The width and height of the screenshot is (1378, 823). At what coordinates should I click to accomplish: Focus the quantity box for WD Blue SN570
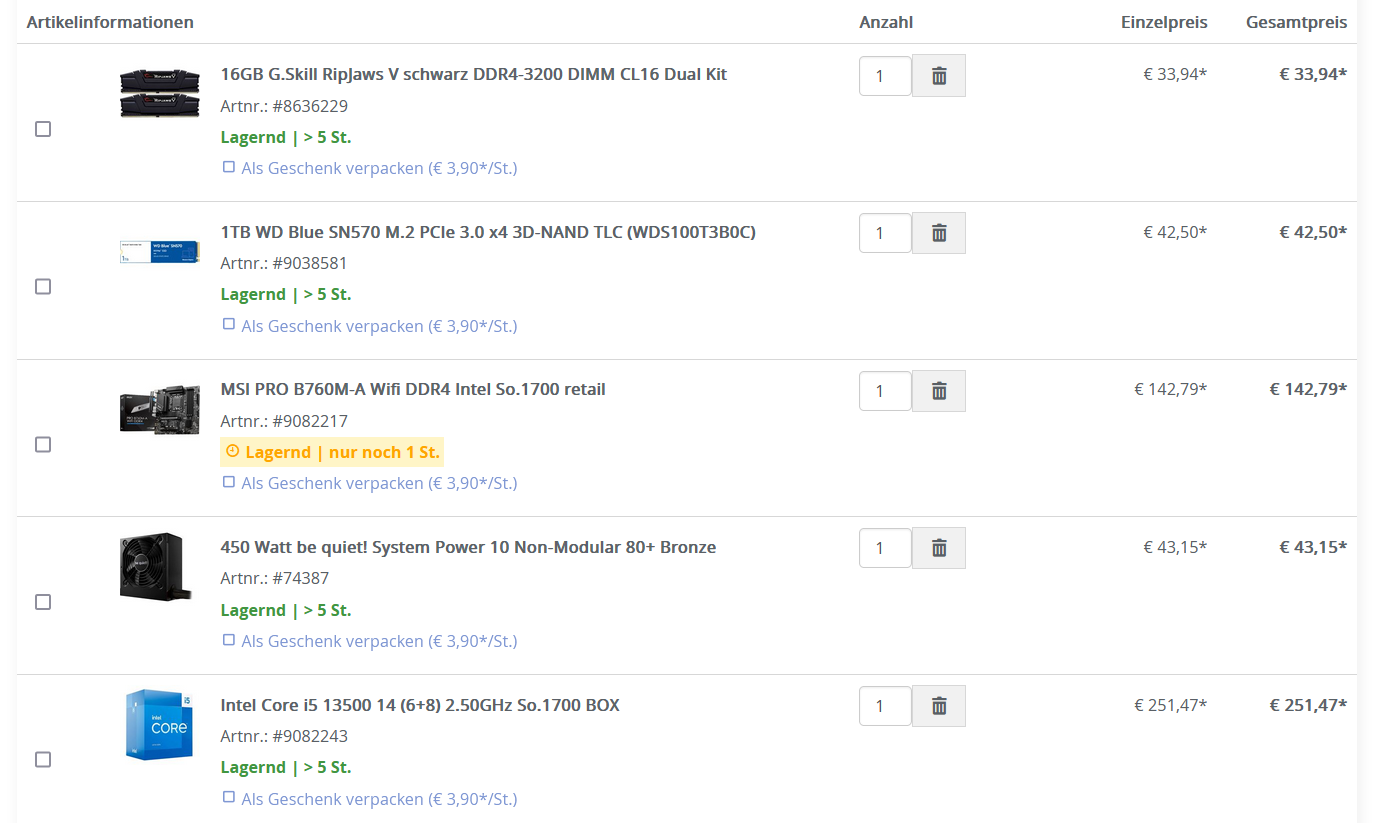[x=885, y=233]
